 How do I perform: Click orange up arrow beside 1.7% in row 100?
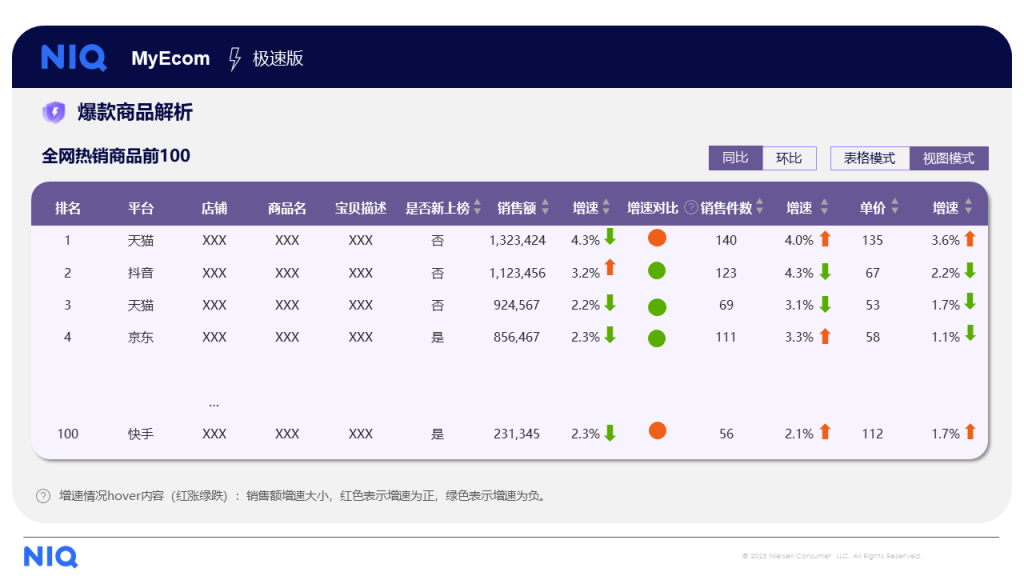click(x=970, y=432)
